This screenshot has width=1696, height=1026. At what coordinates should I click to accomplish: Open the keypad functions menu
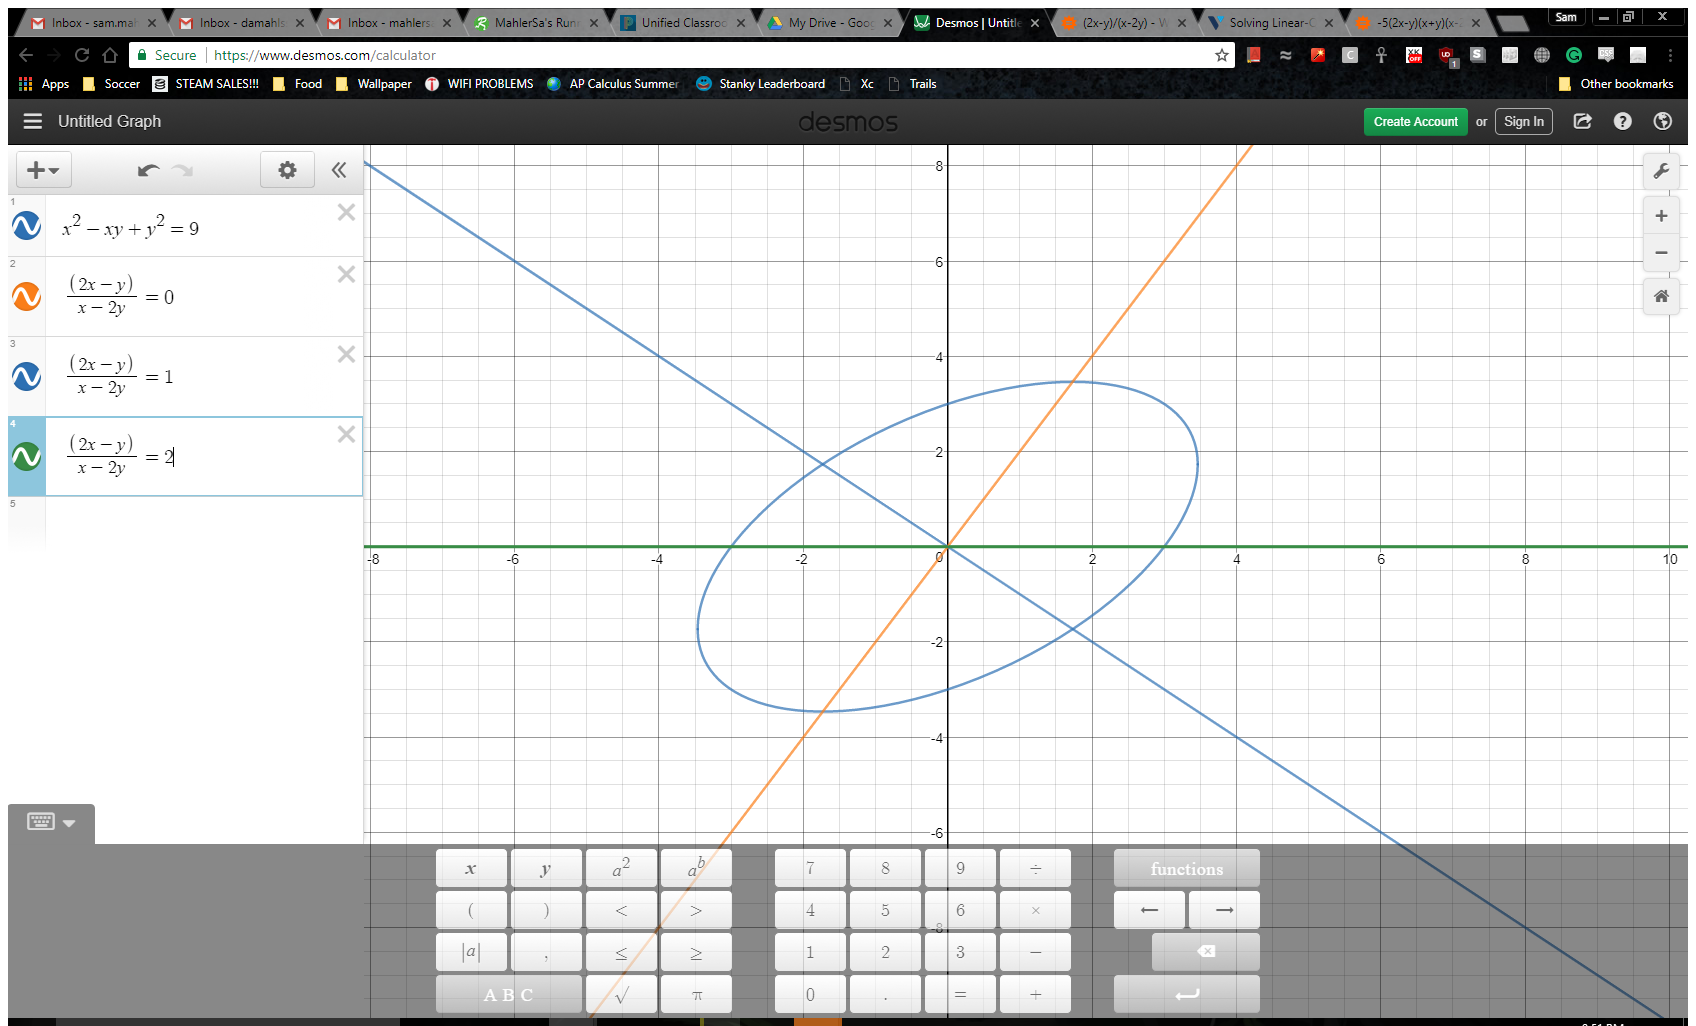1187,868
